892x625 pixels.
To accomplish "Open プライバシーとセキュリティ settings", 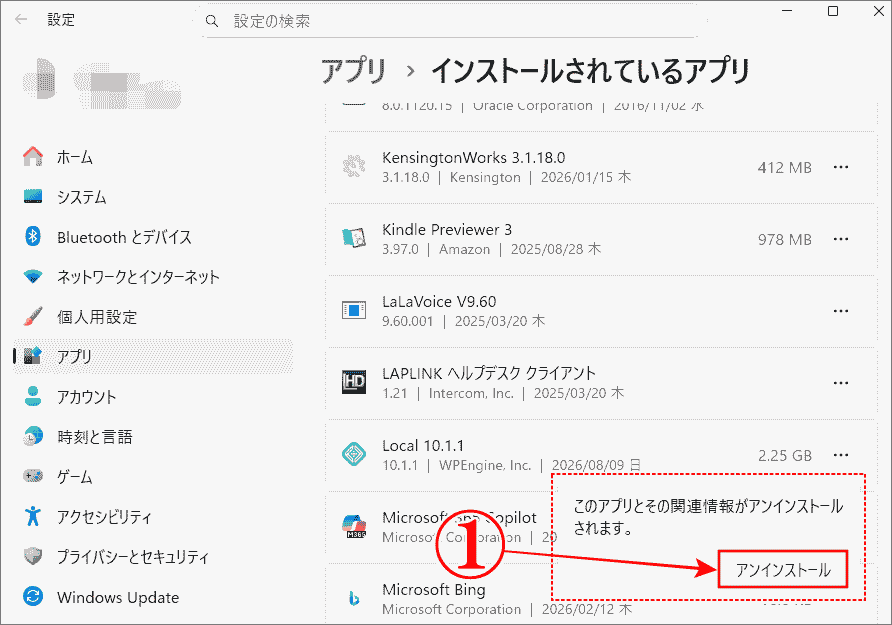I will point(152,557).
